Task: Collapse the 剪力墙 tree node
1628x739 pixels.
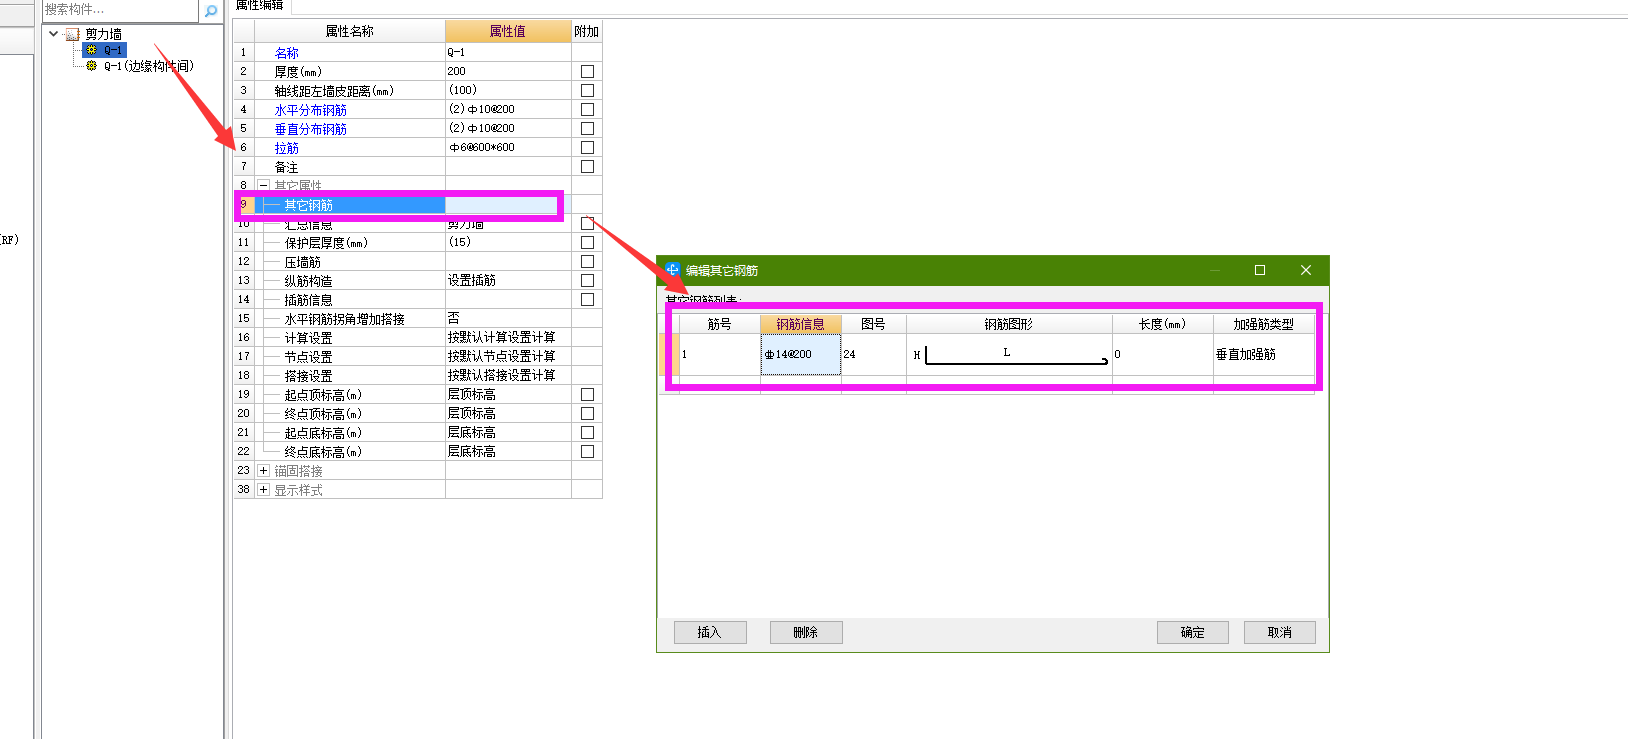Action: pos(53,34)
